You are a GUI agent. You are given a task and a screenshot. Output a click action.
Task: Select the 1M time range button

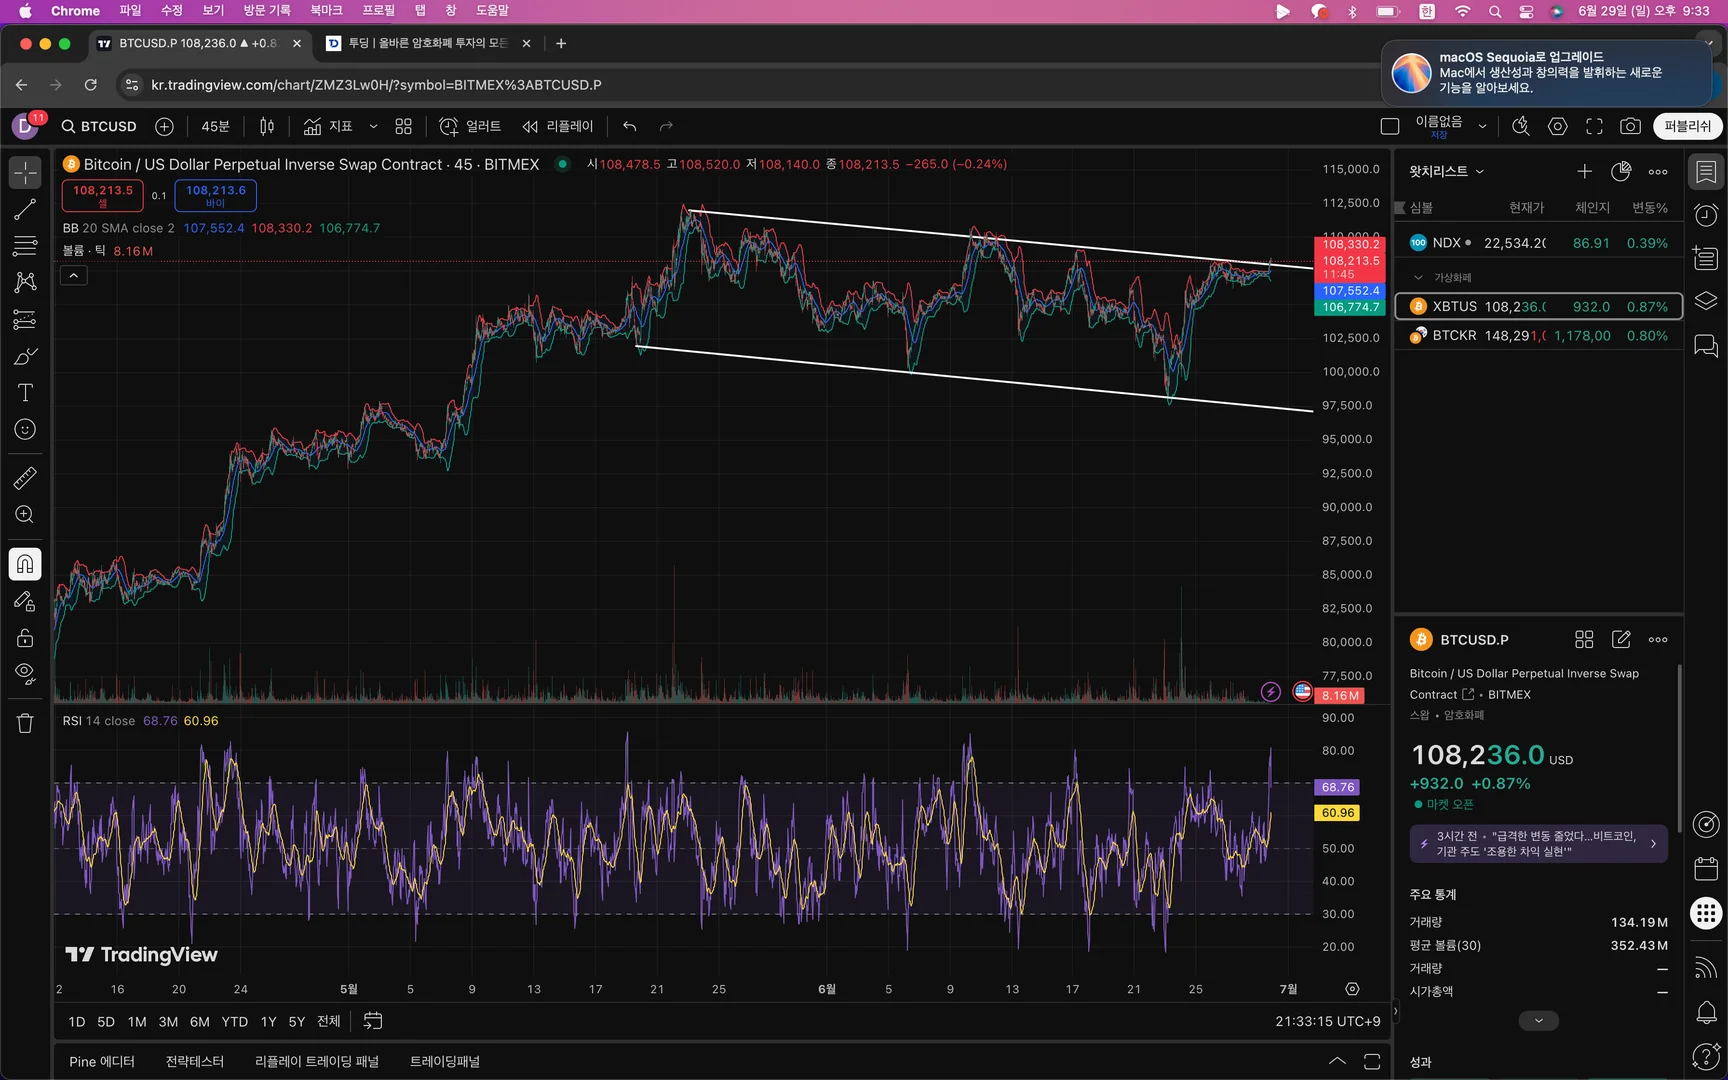pos(137,1021)
